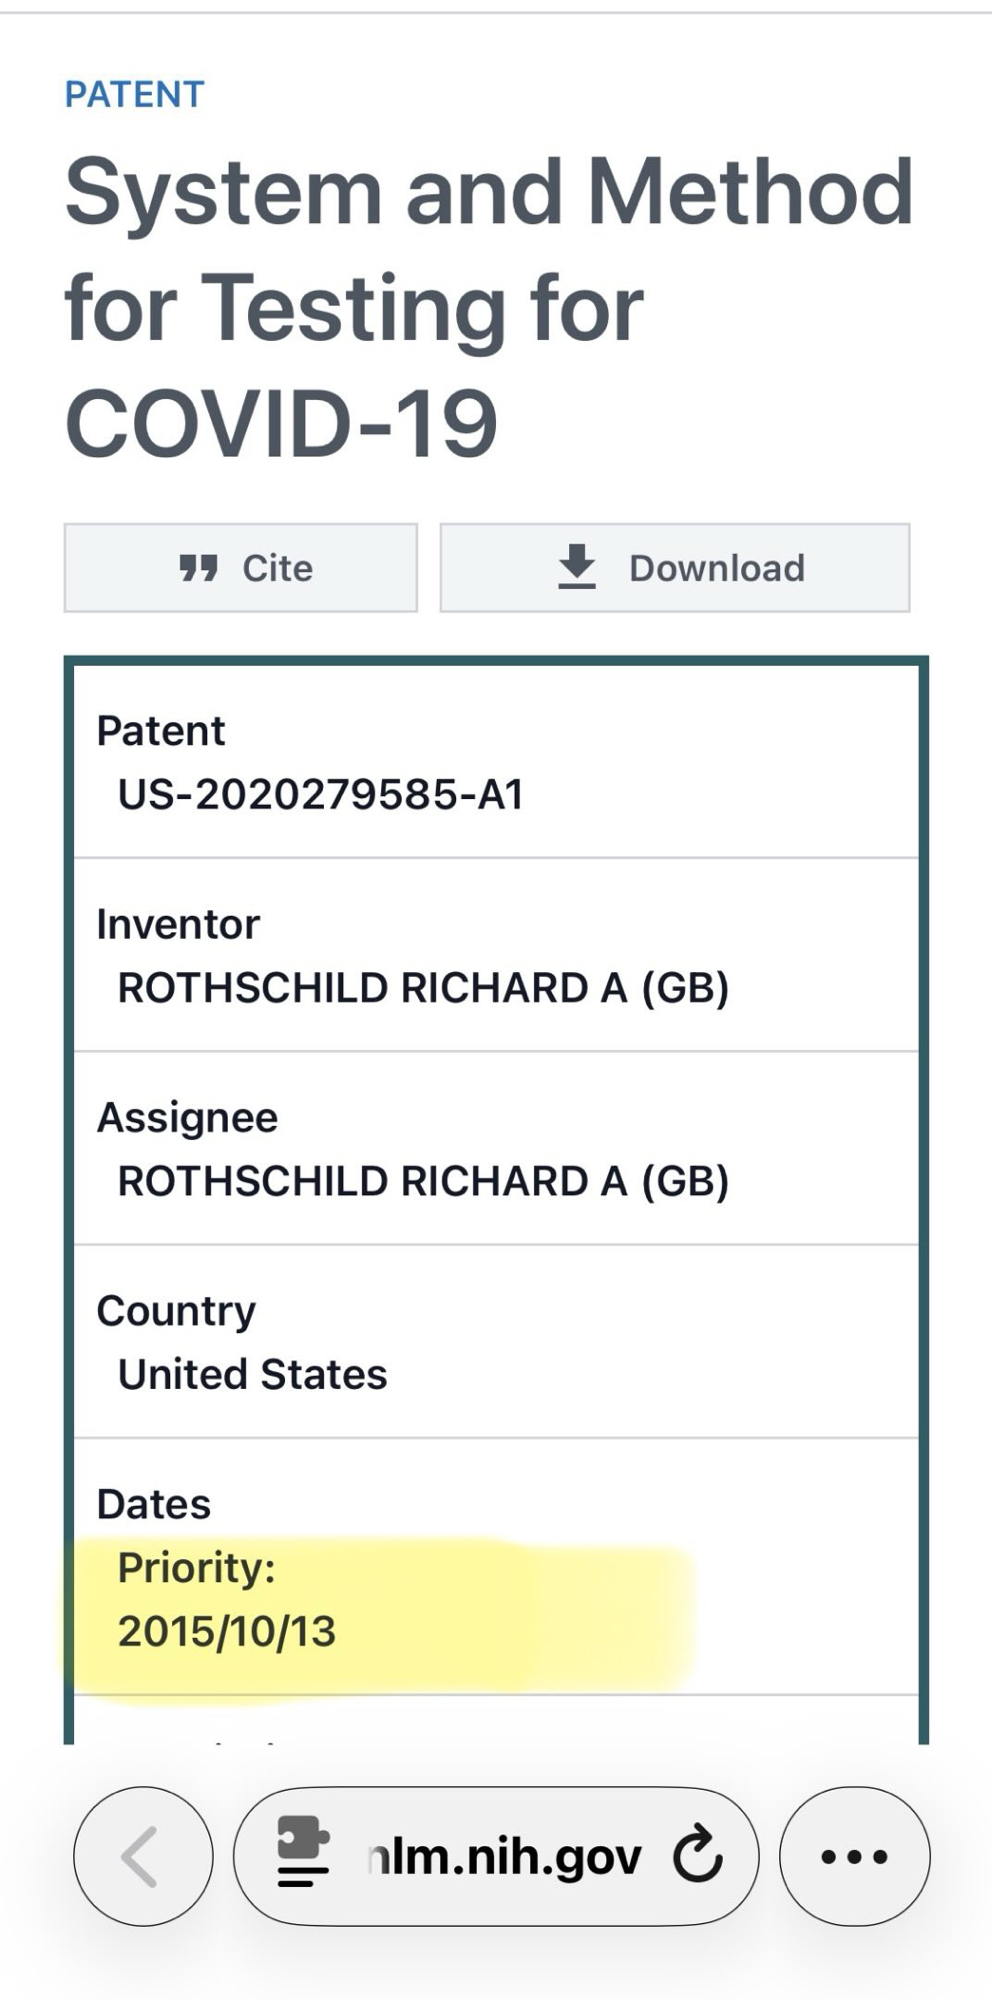The width and height of the screenshot is (992, 2000).
Task: Click the Assignee field label
Action: pyautogui.click(x=187, y=1117)
